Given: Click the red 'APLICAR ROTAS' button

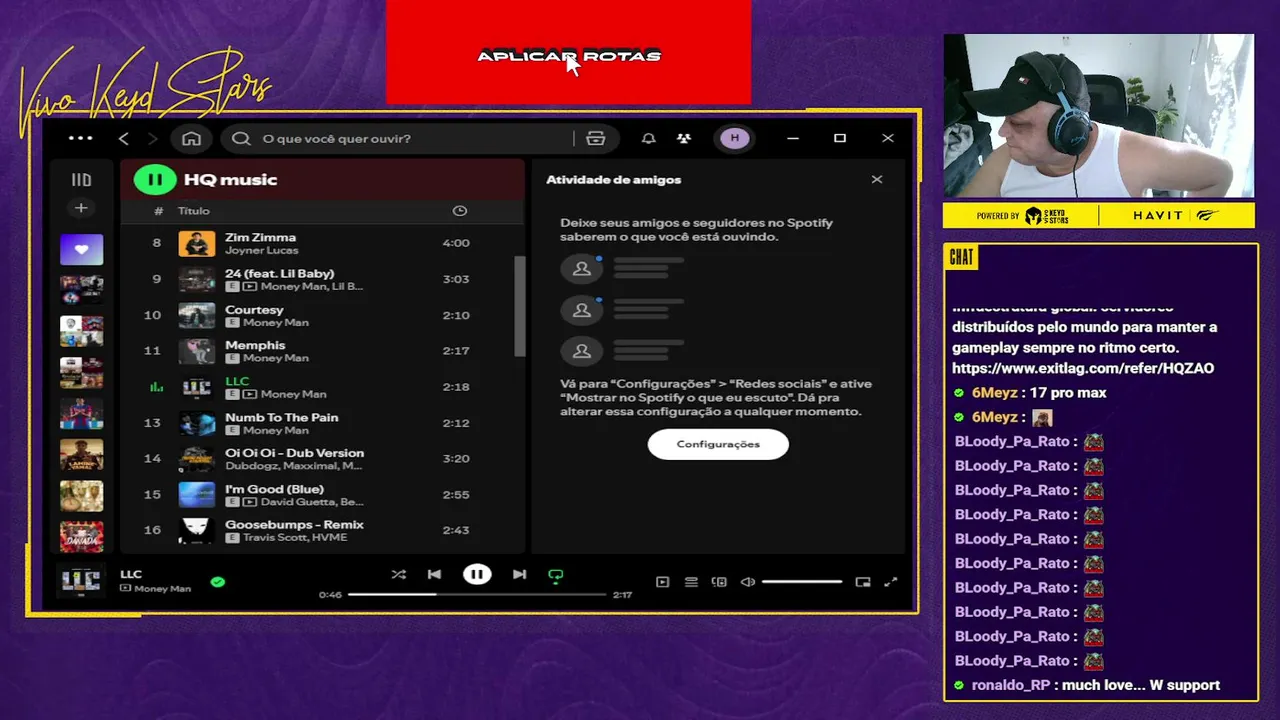Looking at the screenshot, I should click(x=568, y=52).
